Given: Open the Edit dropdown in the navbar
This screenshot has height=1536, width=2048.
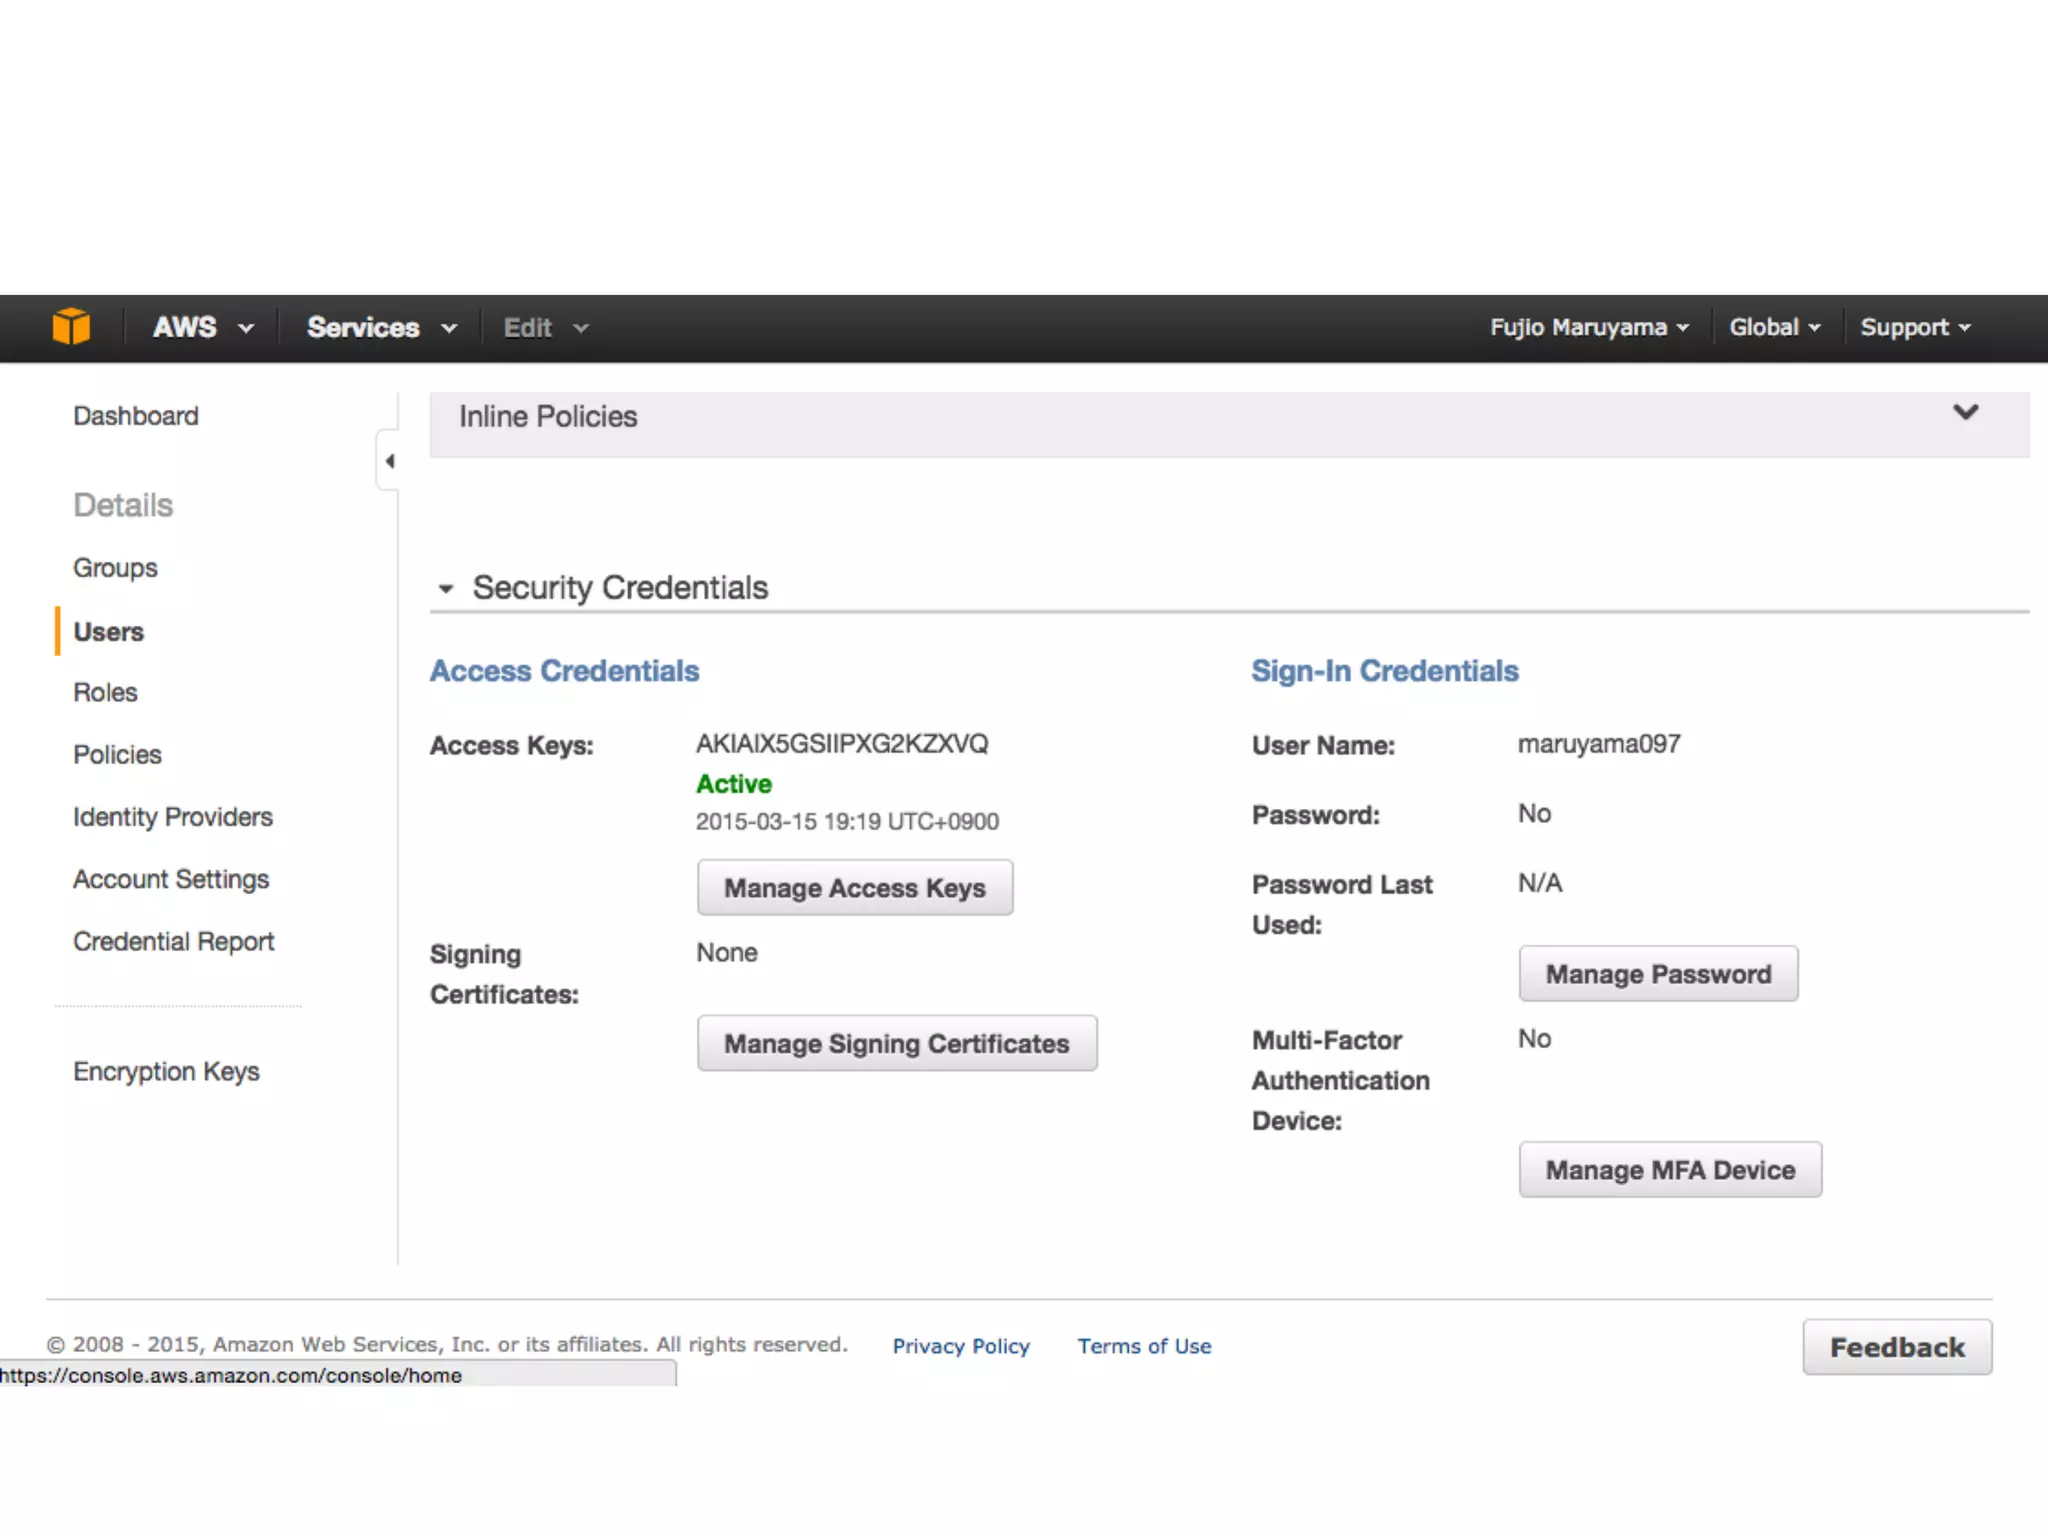Looking at the screenshot, I should tap(545, 328).
